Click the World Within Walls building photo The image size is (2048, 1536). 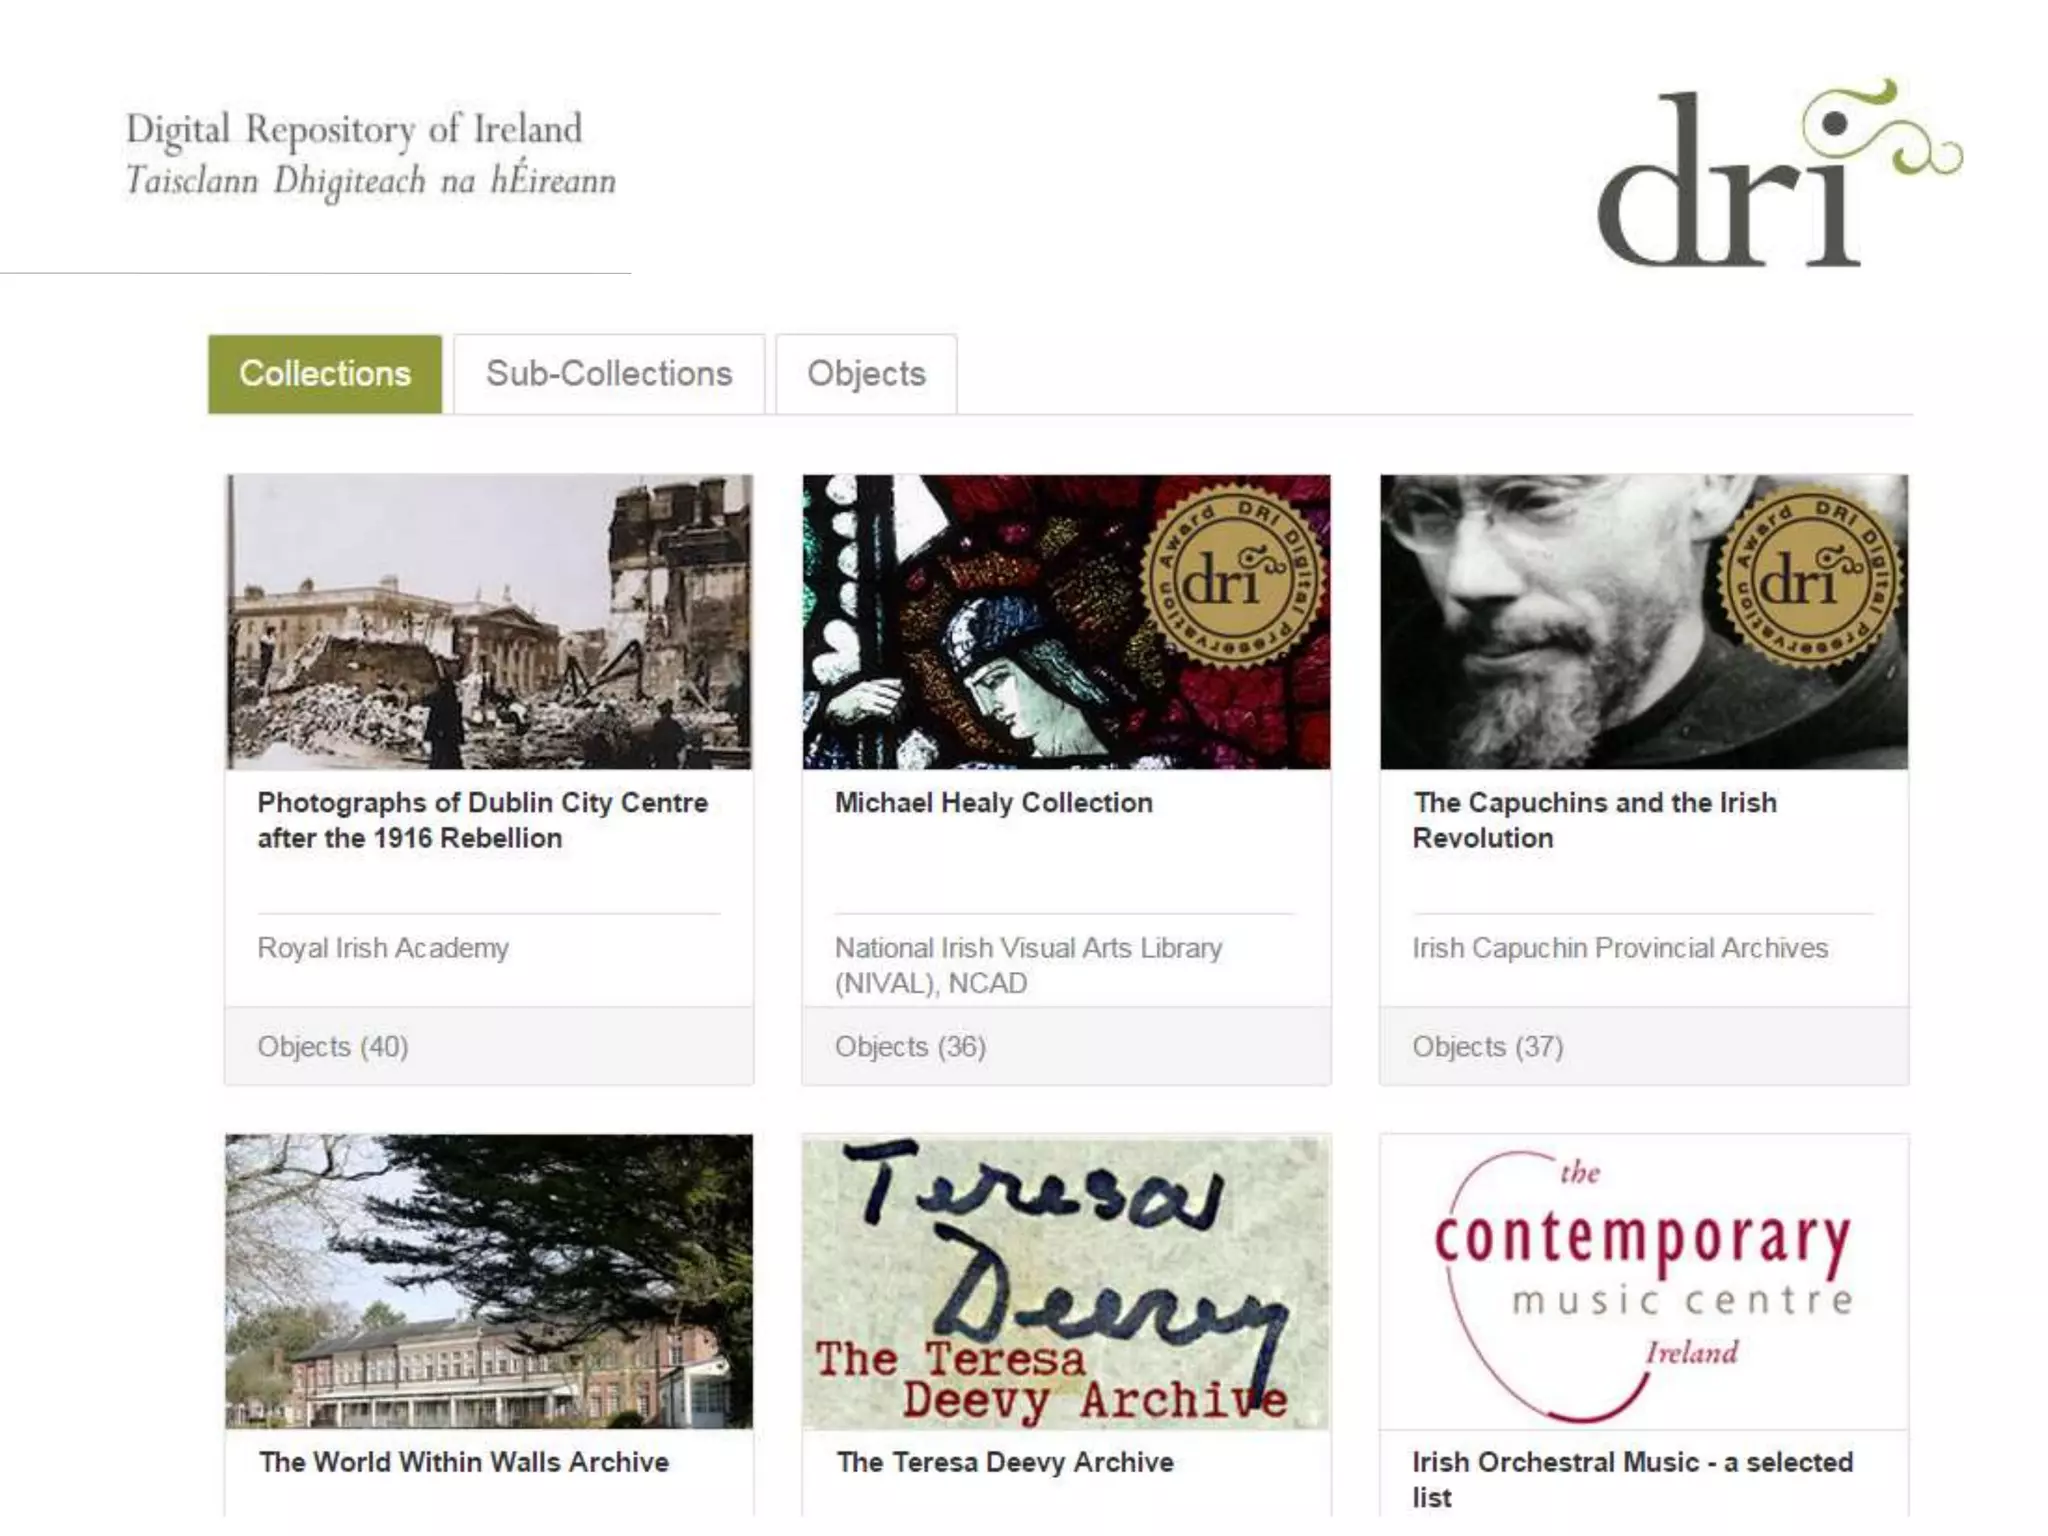coord(489,1282)
